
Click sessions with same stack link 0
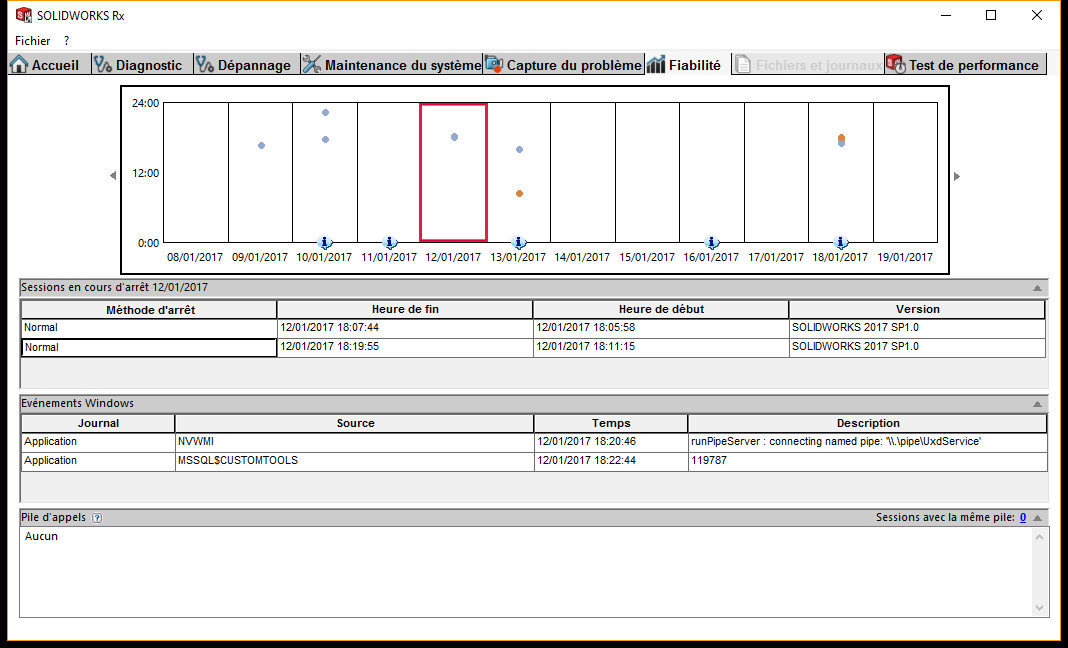[1022, 518]
